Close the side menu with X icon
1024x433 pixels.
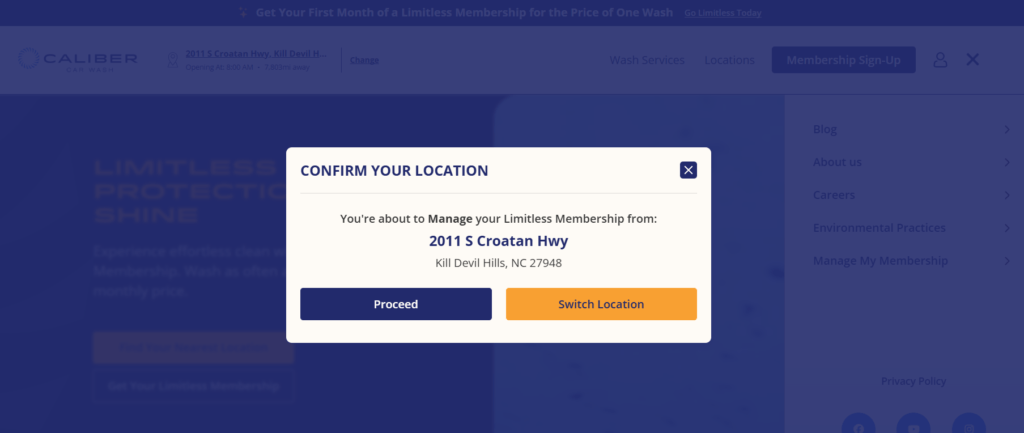coord(972,60)
